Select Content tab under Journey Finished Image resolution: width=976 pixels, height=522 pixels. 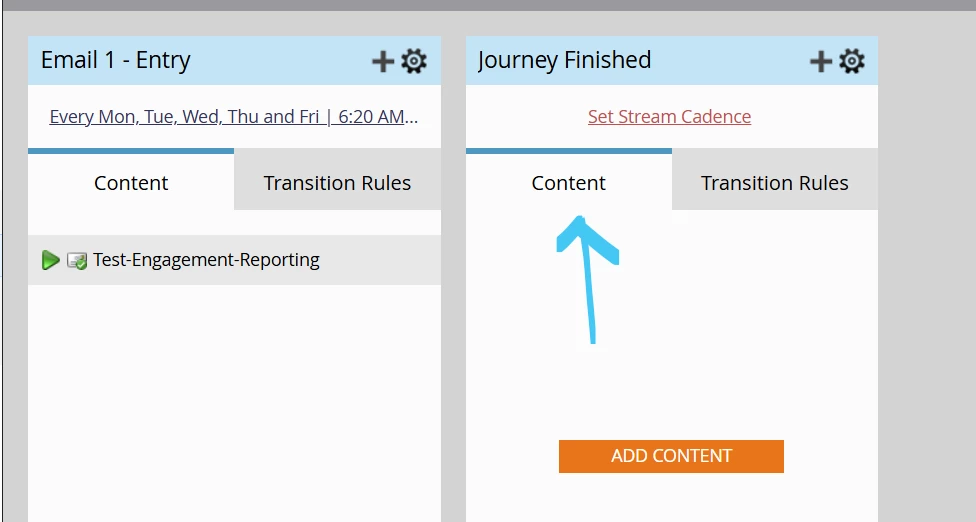coord(568,182)
